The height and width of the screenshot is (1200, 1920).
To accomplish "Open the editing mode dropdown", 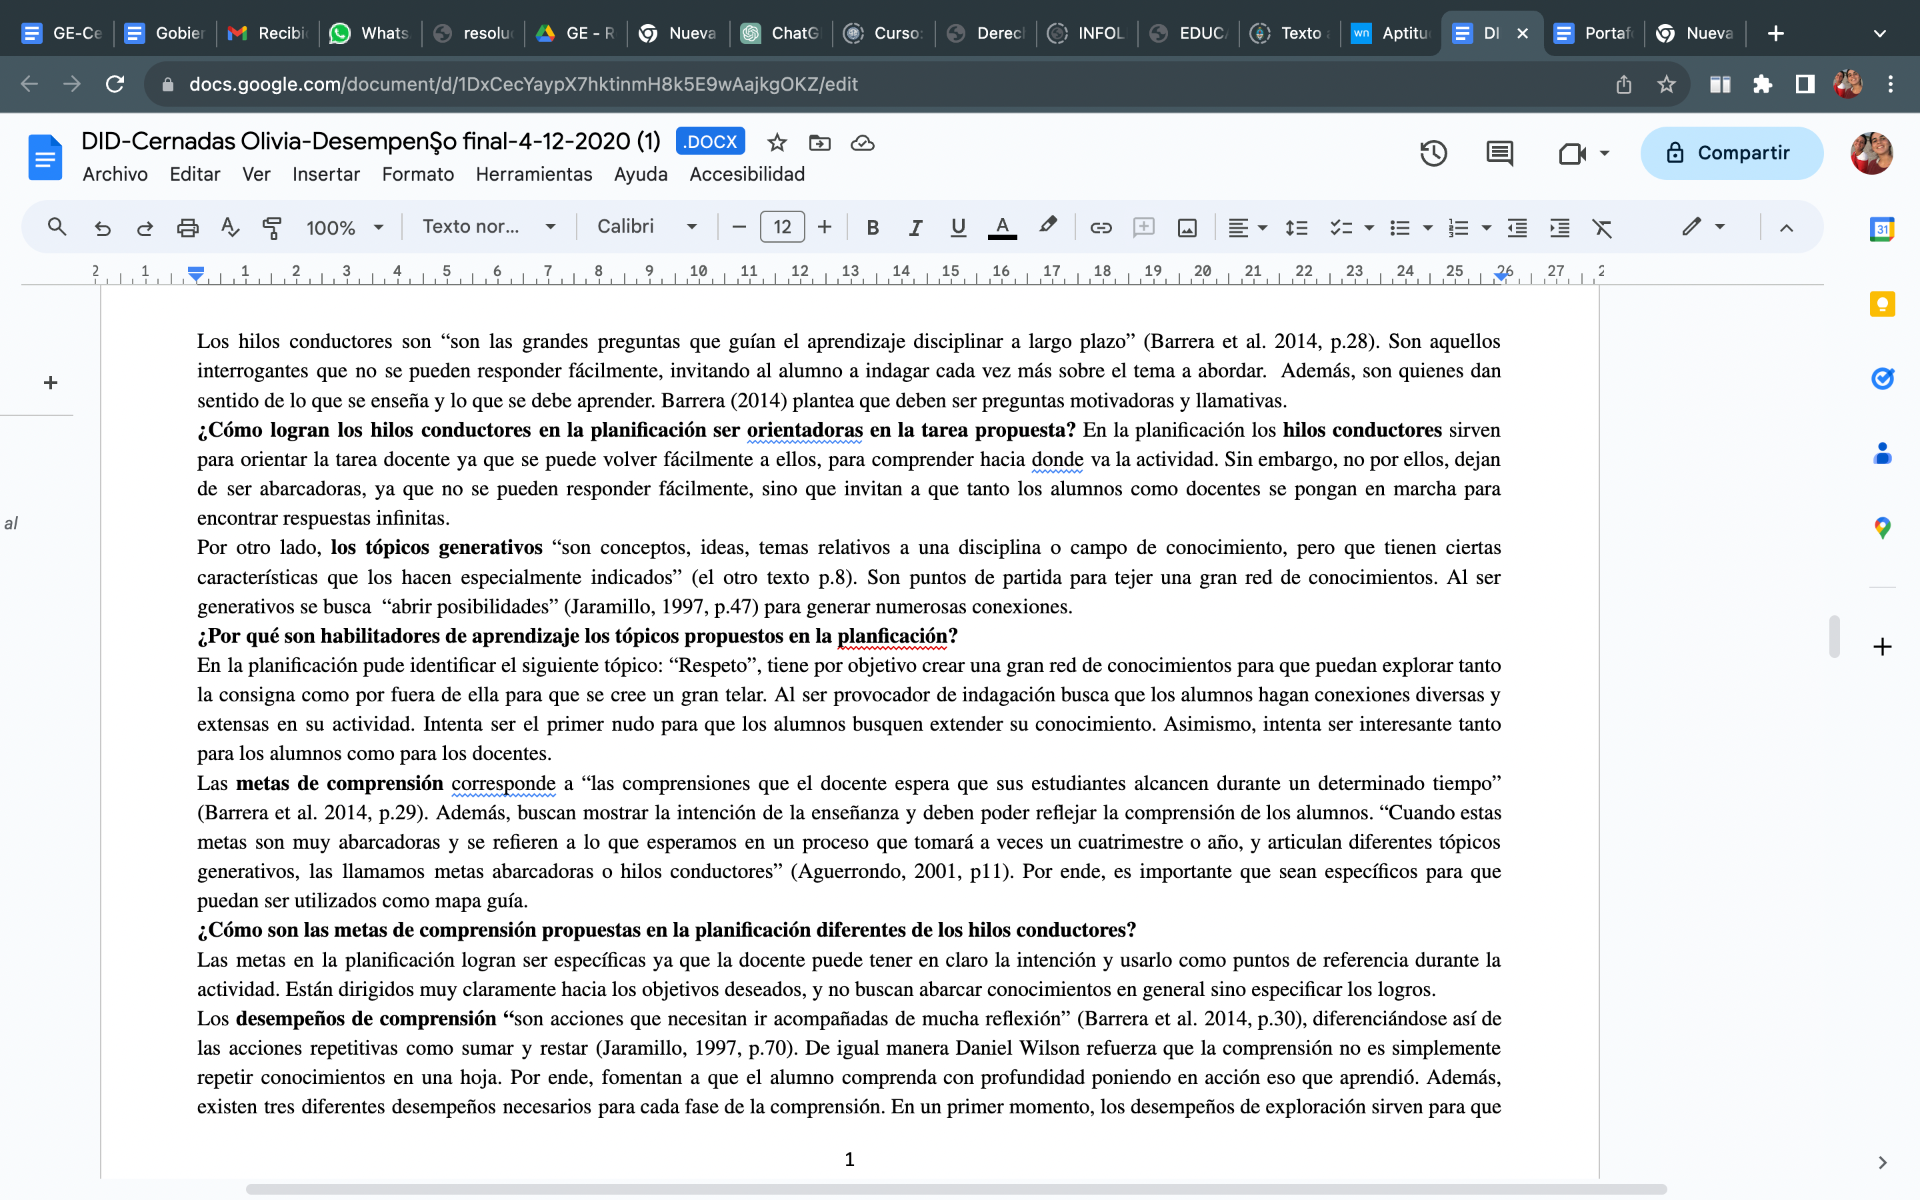I will point(1703,227).
